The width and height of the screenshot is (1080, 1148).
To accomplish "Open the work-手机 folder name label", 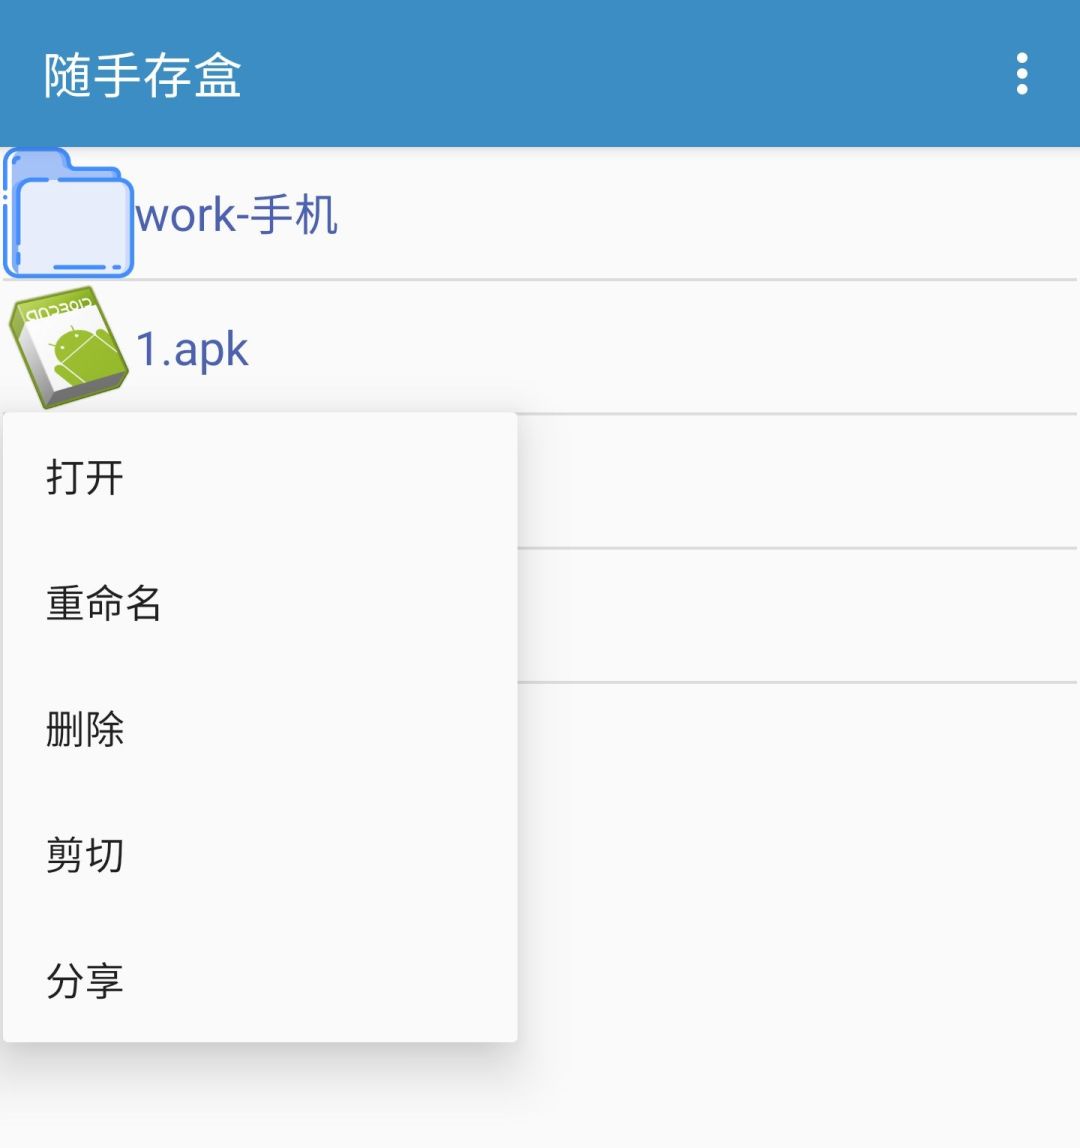I will click(x=237, y=215).
